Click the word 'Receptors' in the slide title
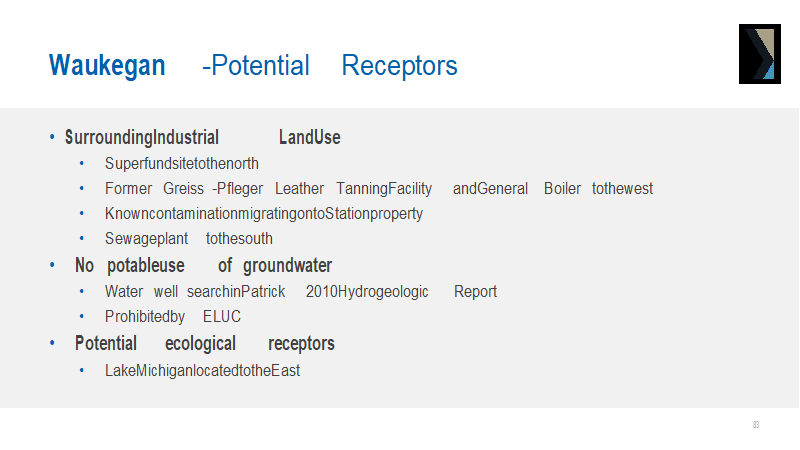Viewport: 800px width, 450px height. click(399, 66)
